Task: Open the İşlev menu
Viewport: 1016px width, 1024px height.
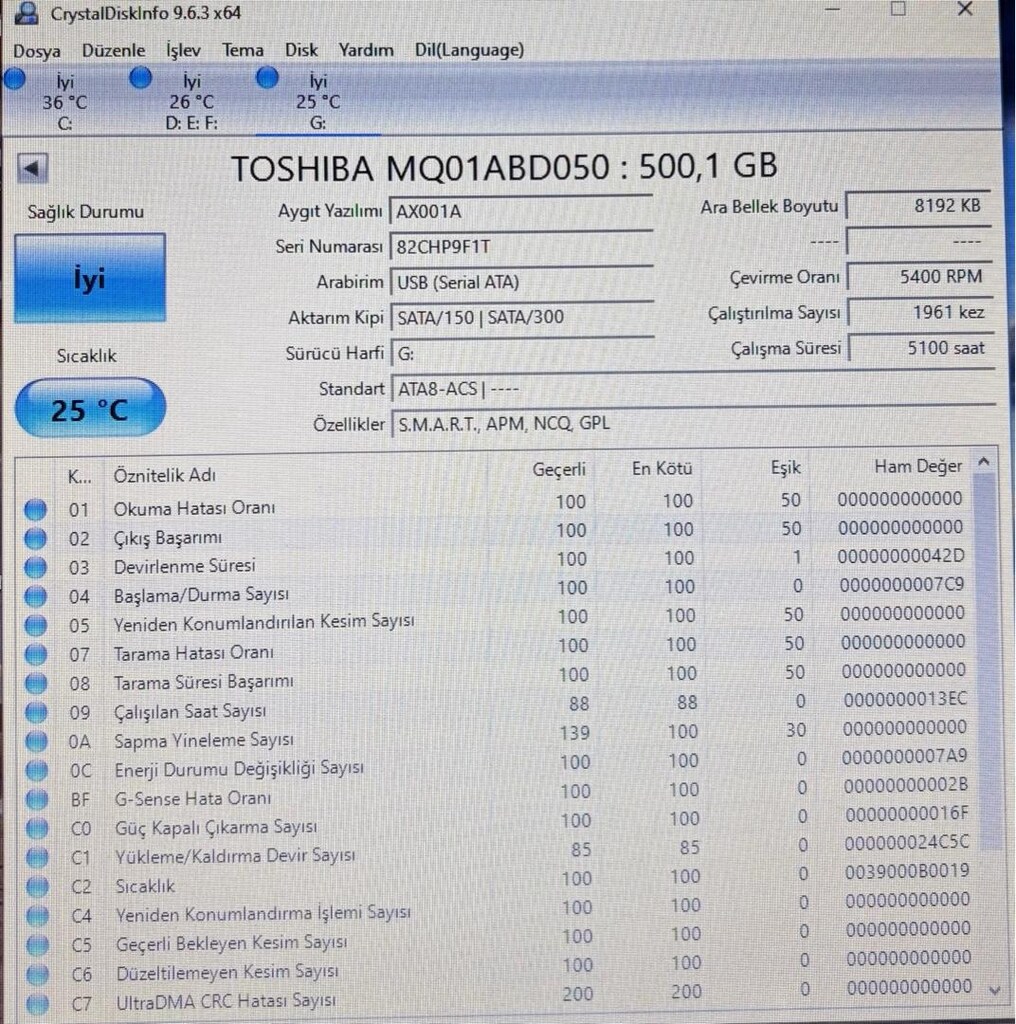Action: pos(183,50)
